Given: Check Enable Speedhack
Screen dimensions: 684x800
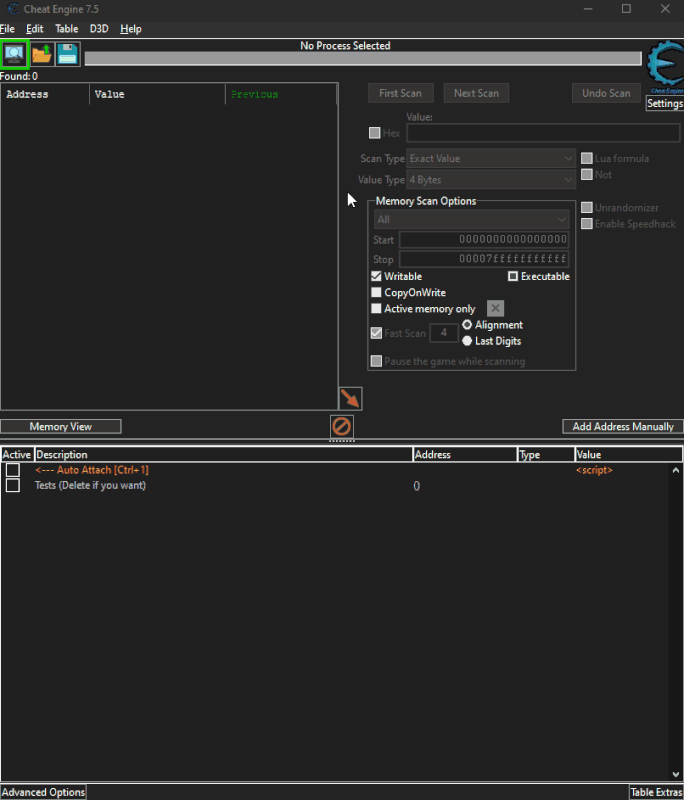Looking at the screenshot, I should 587,223.
